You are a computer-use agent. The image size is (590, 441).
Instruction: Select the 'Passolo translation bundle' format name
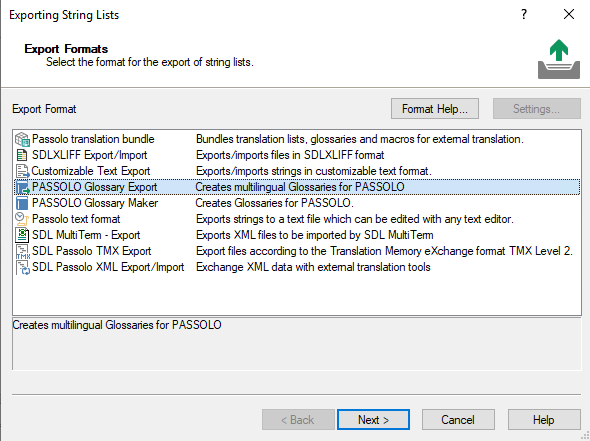click(x=93, y=139)
